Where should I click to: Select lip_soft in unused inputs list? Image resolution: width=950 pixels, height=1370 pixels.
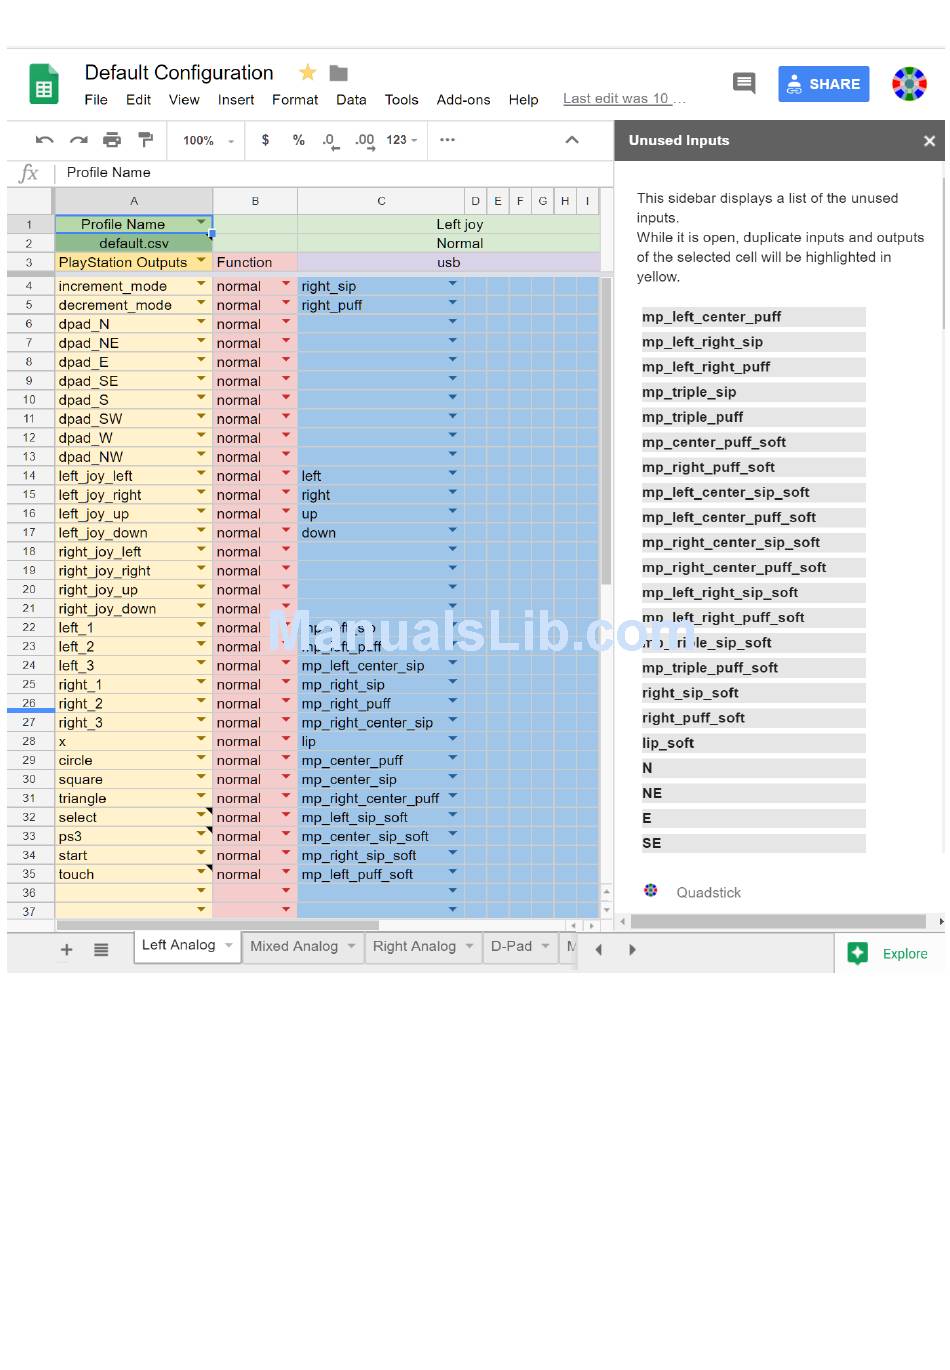coord(753,743)
